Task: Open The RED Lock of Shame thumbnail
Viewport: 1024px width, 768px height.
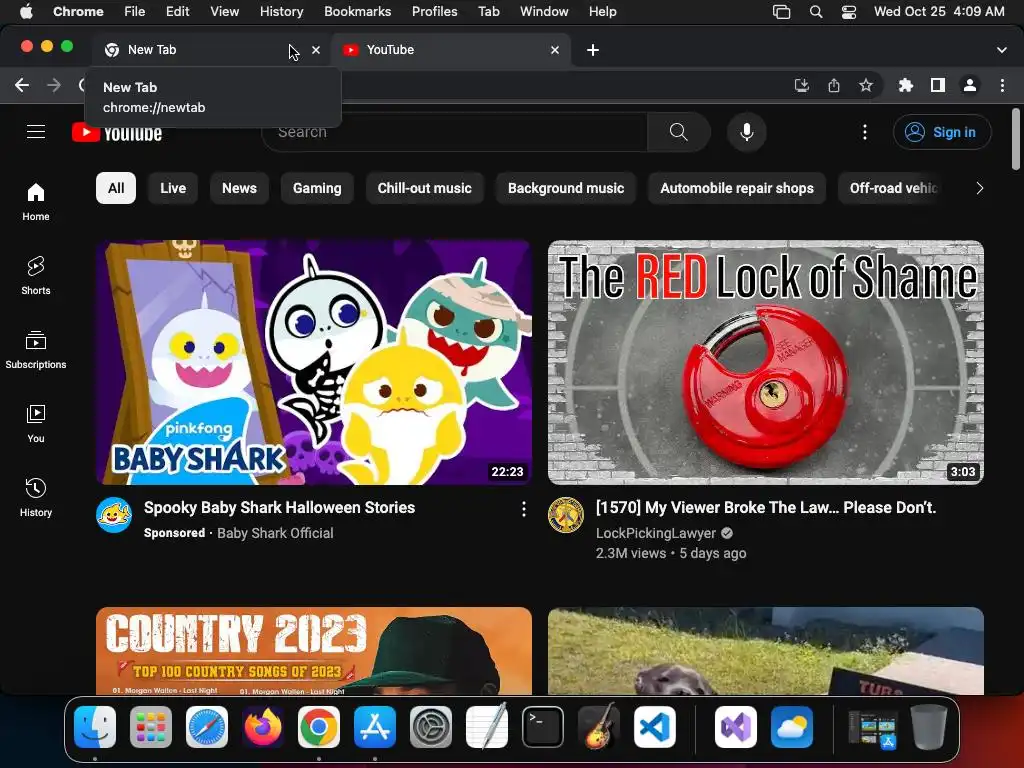Action: pyautogui.click(x=765, y=362)
